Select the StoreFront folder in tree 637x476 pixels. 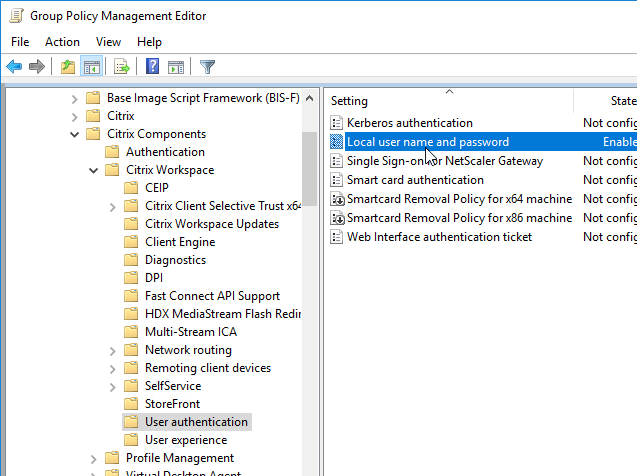pyautogui.click(x=172, y=404)
